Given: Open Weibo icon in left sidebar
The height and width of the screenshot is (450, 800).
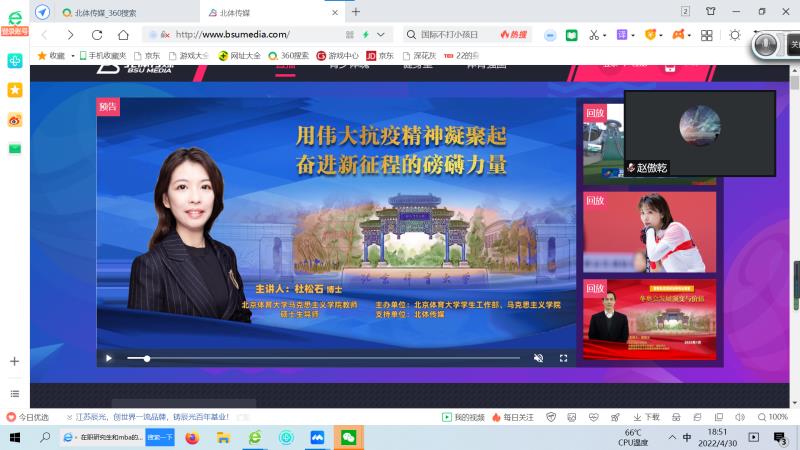Looking at the screenshot, I should [14, 119].
